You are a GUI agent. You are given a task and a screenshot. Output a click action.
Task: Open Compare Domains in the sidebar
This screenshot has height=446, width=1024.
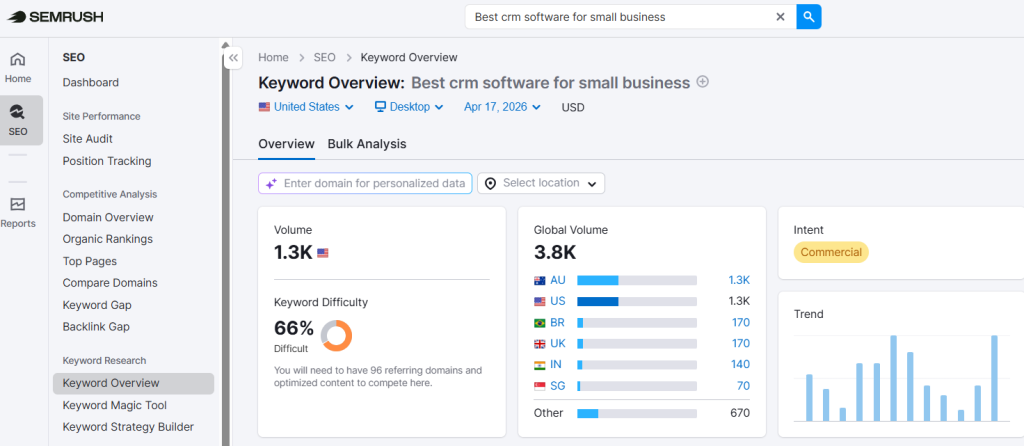110,283
